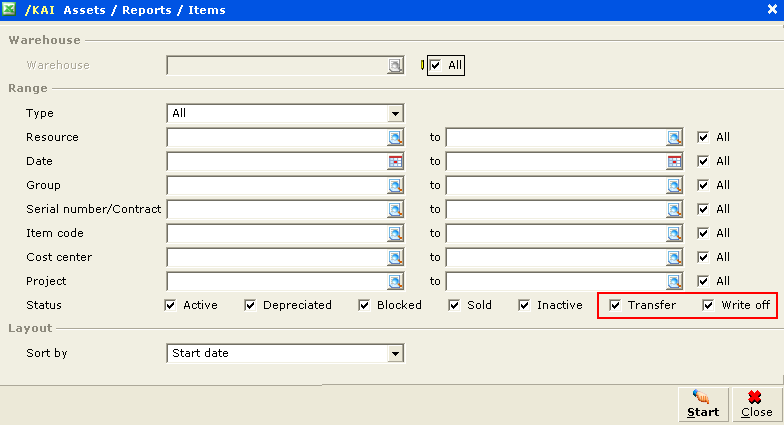Screen dimensions: 784x425
Task: Open Group from-field lookup icon
Action: 395,186
